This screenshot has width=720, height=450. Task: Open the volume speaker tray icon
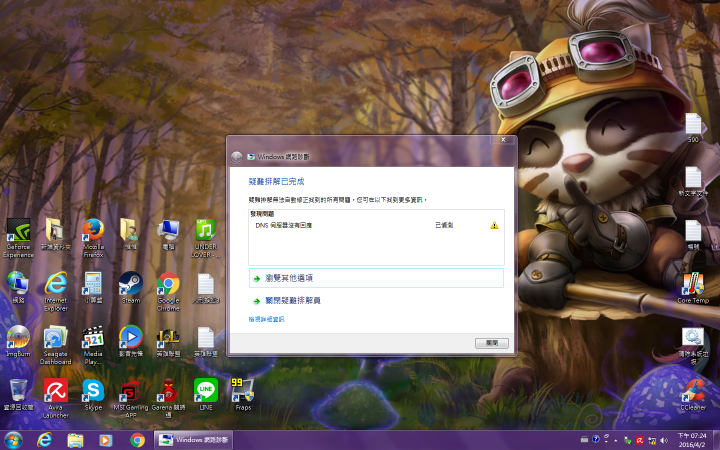[664, 441]
